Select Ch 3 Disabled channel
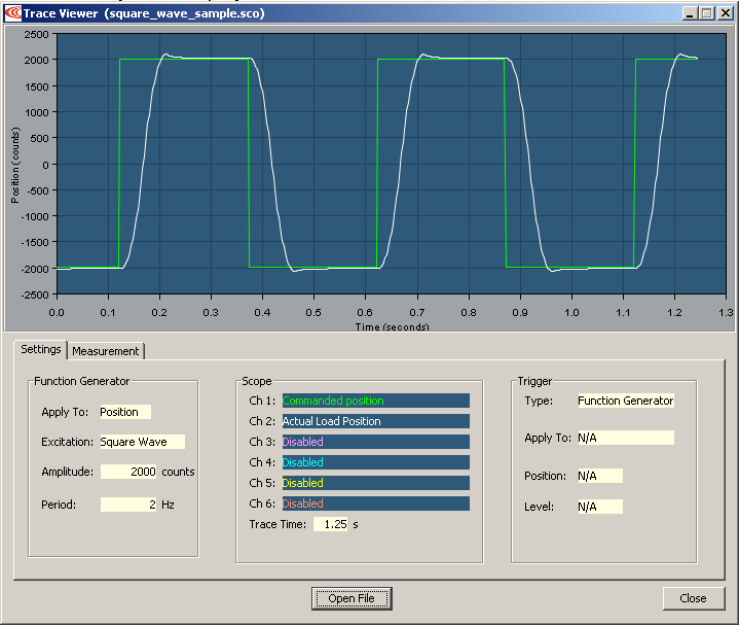 point(376,442)
